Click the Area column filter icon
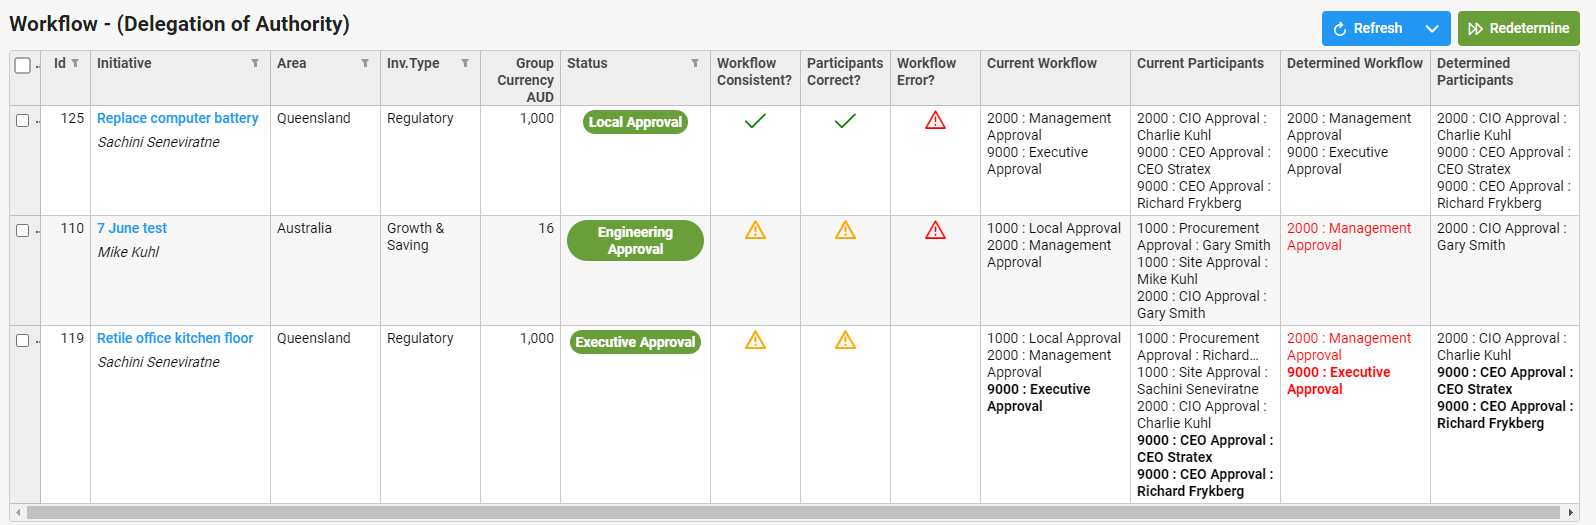1596x525 pixels. 365,63
